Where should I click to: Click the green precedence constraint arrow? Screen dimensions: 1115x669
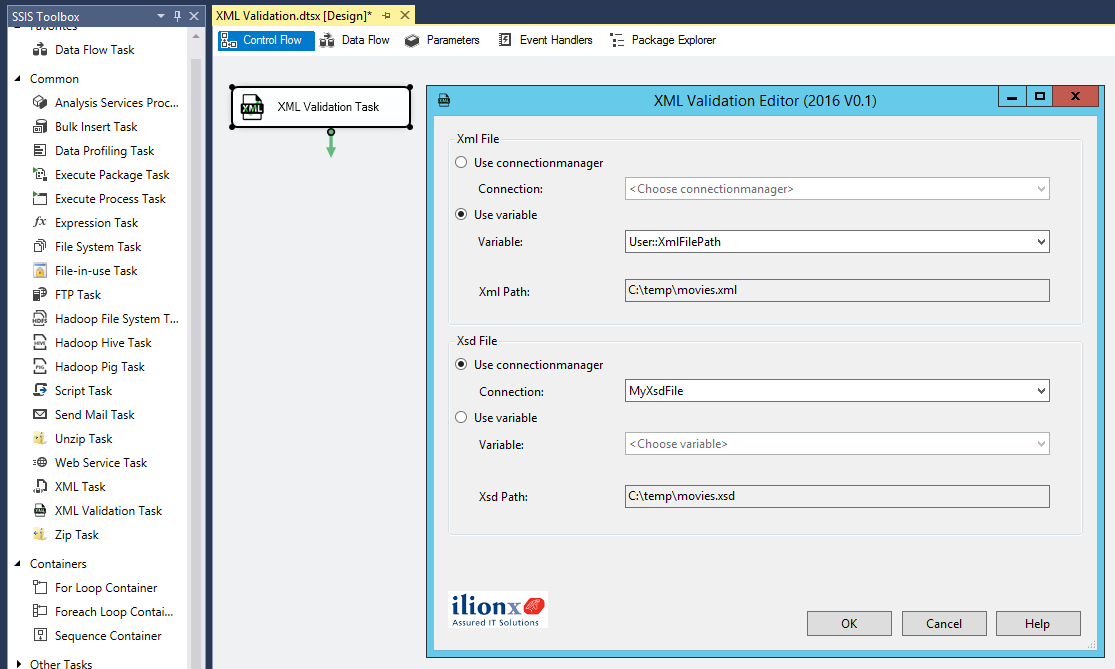coord(331,144)
